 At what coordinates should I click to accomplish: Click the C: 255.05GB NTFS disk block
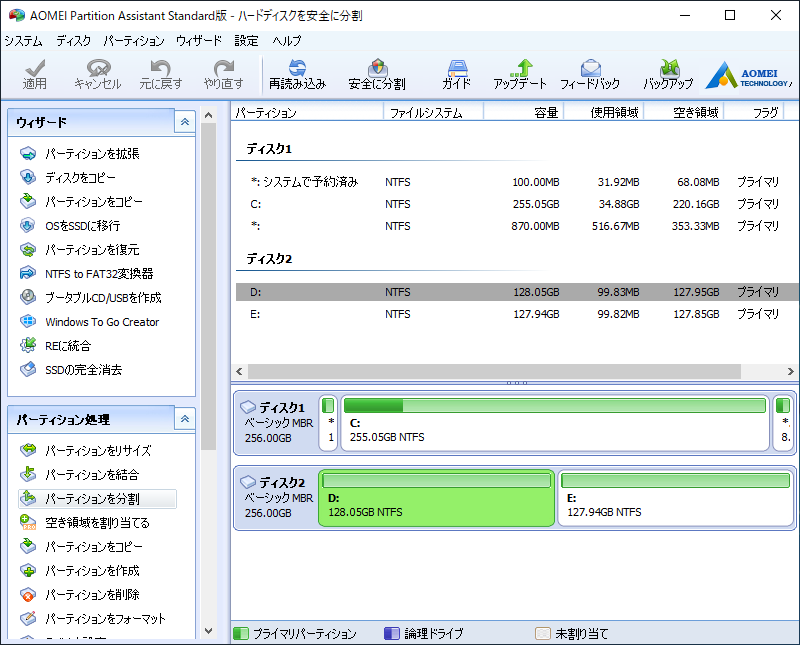[x=555, y=423]
